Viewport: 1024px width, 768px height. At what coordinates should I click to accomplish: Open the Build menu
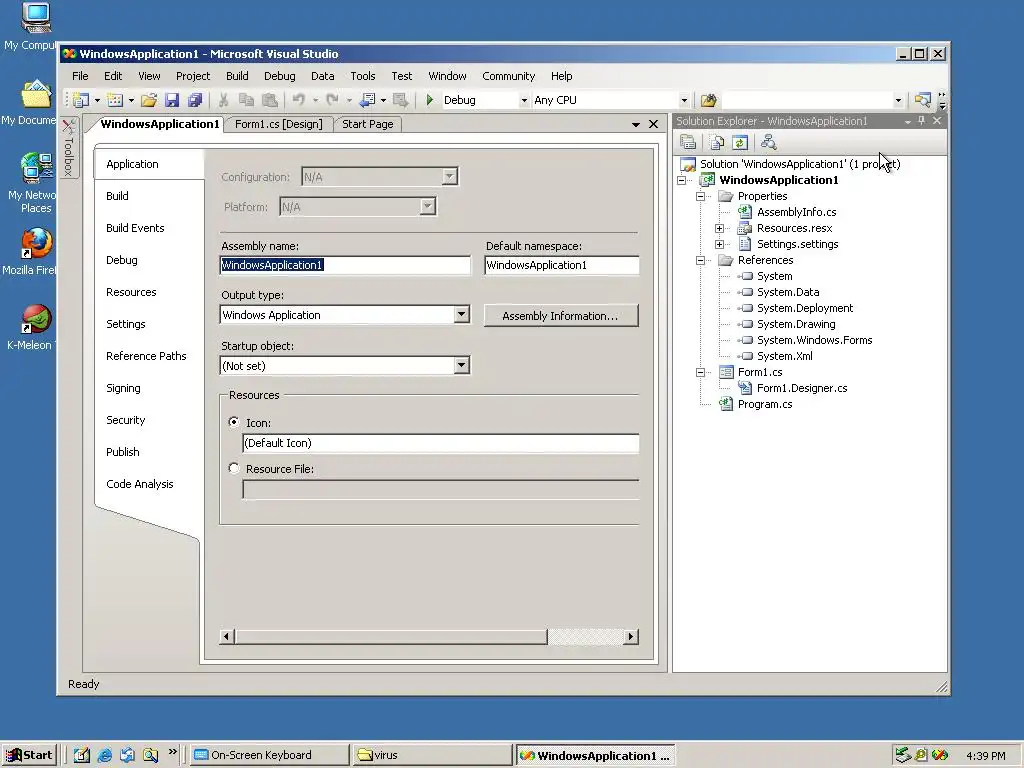tap(237, 76)
